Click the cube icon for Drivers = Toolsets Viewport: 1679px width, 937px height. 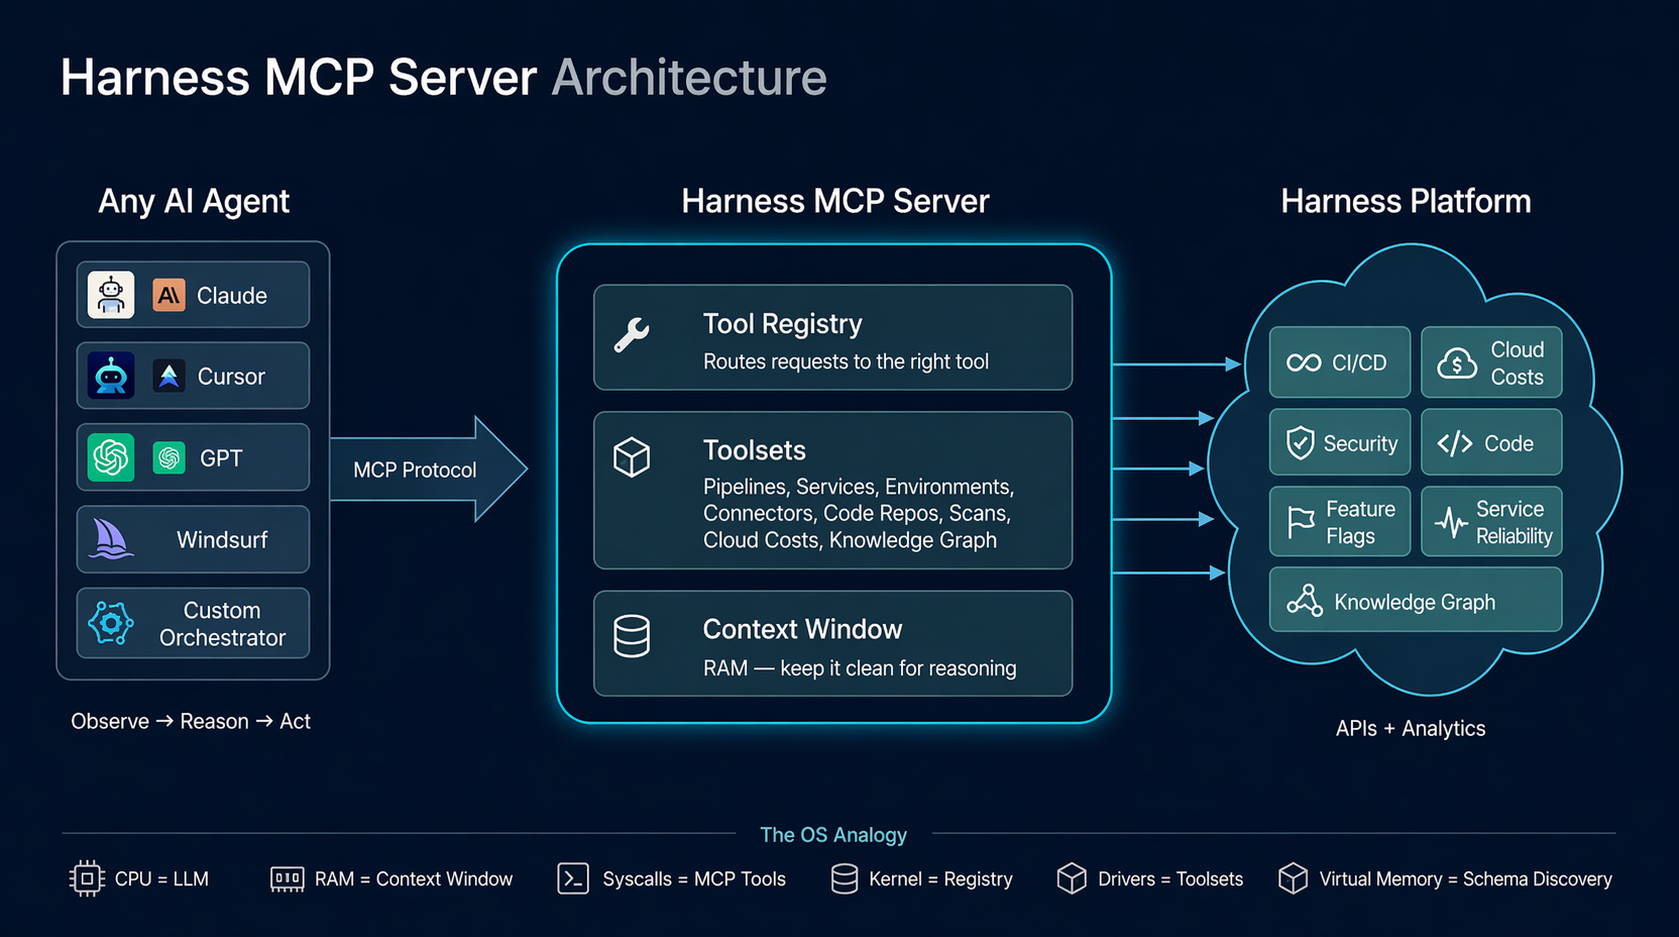[1072, 879]
